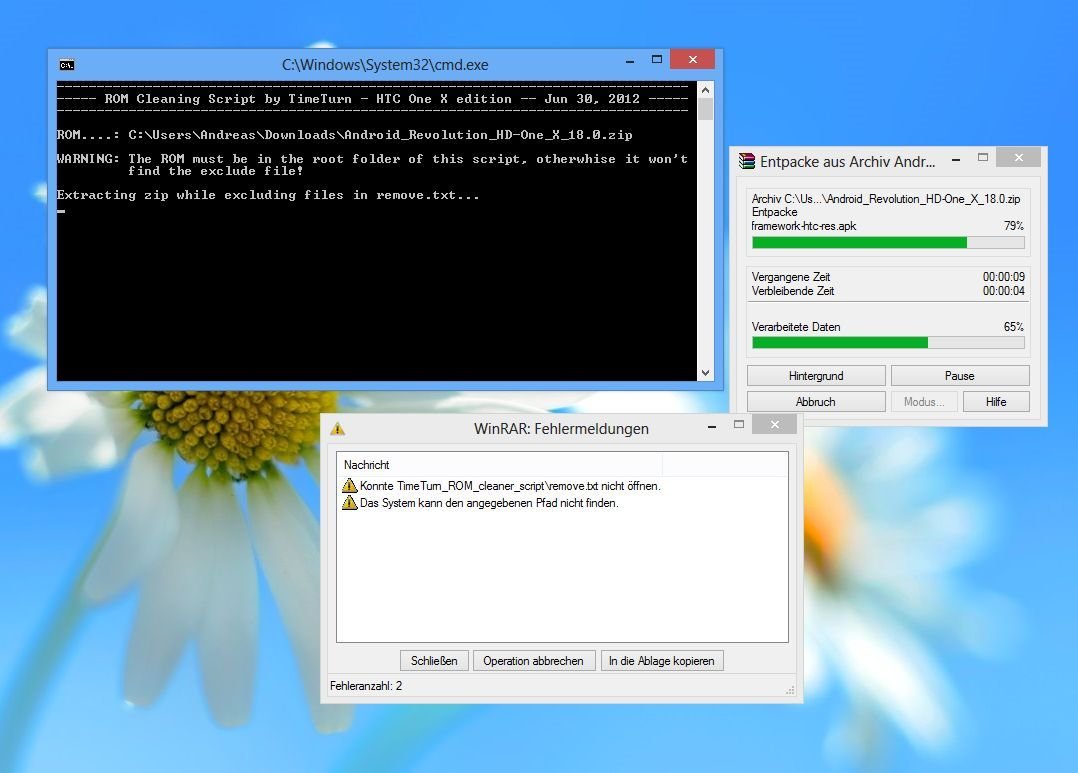The width and height of the screenshot is (1078, 773).
Task: Click the 00:00:04 remaining time value
Action: point(1004,291)
